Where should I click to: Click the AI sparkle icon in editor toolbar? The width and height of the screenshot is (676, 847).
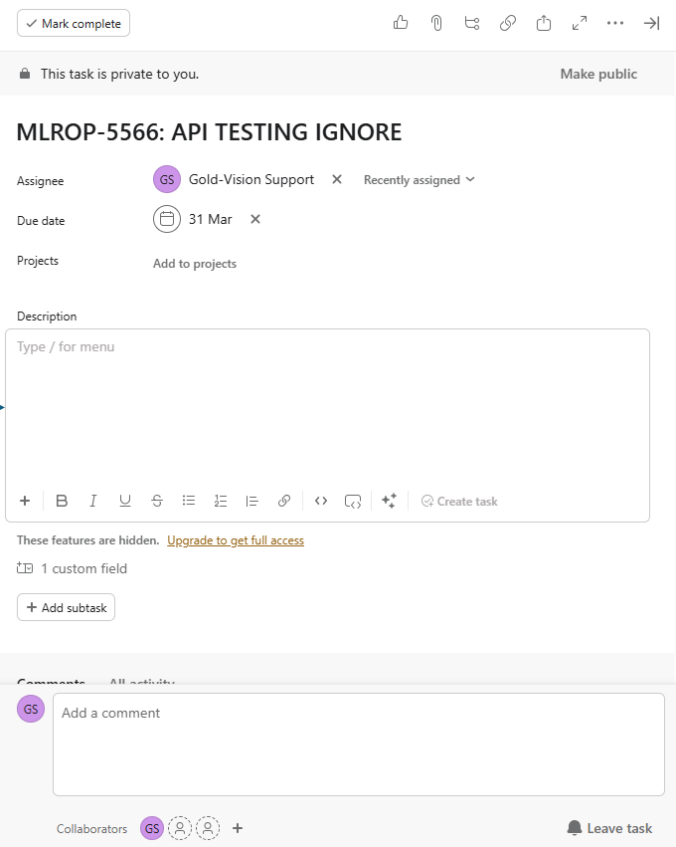pos(389,501)
